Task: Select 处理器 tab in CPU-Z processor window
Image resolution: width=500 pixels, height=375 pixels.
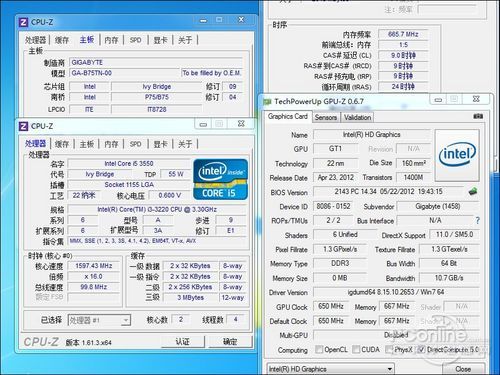Action: [35, 144]
